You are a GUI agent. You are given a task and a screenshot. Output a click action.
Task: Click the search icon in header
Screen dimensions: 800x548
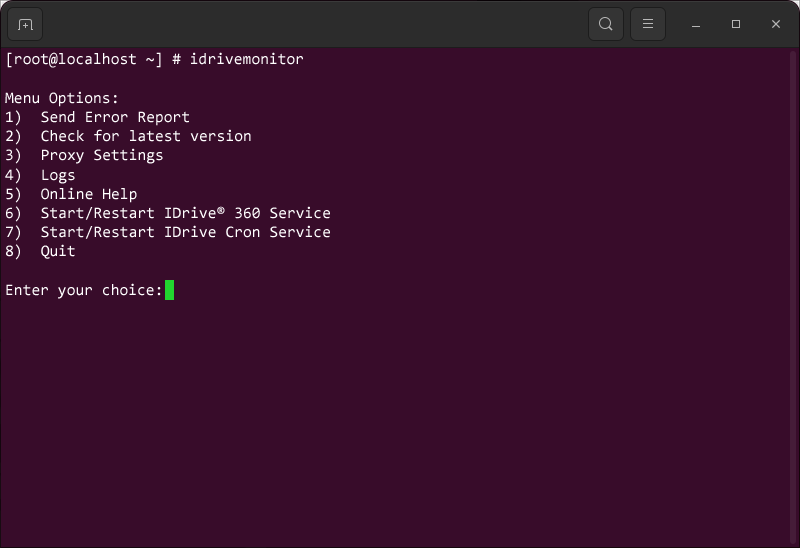pyautogui.click(x=606, y=24)
